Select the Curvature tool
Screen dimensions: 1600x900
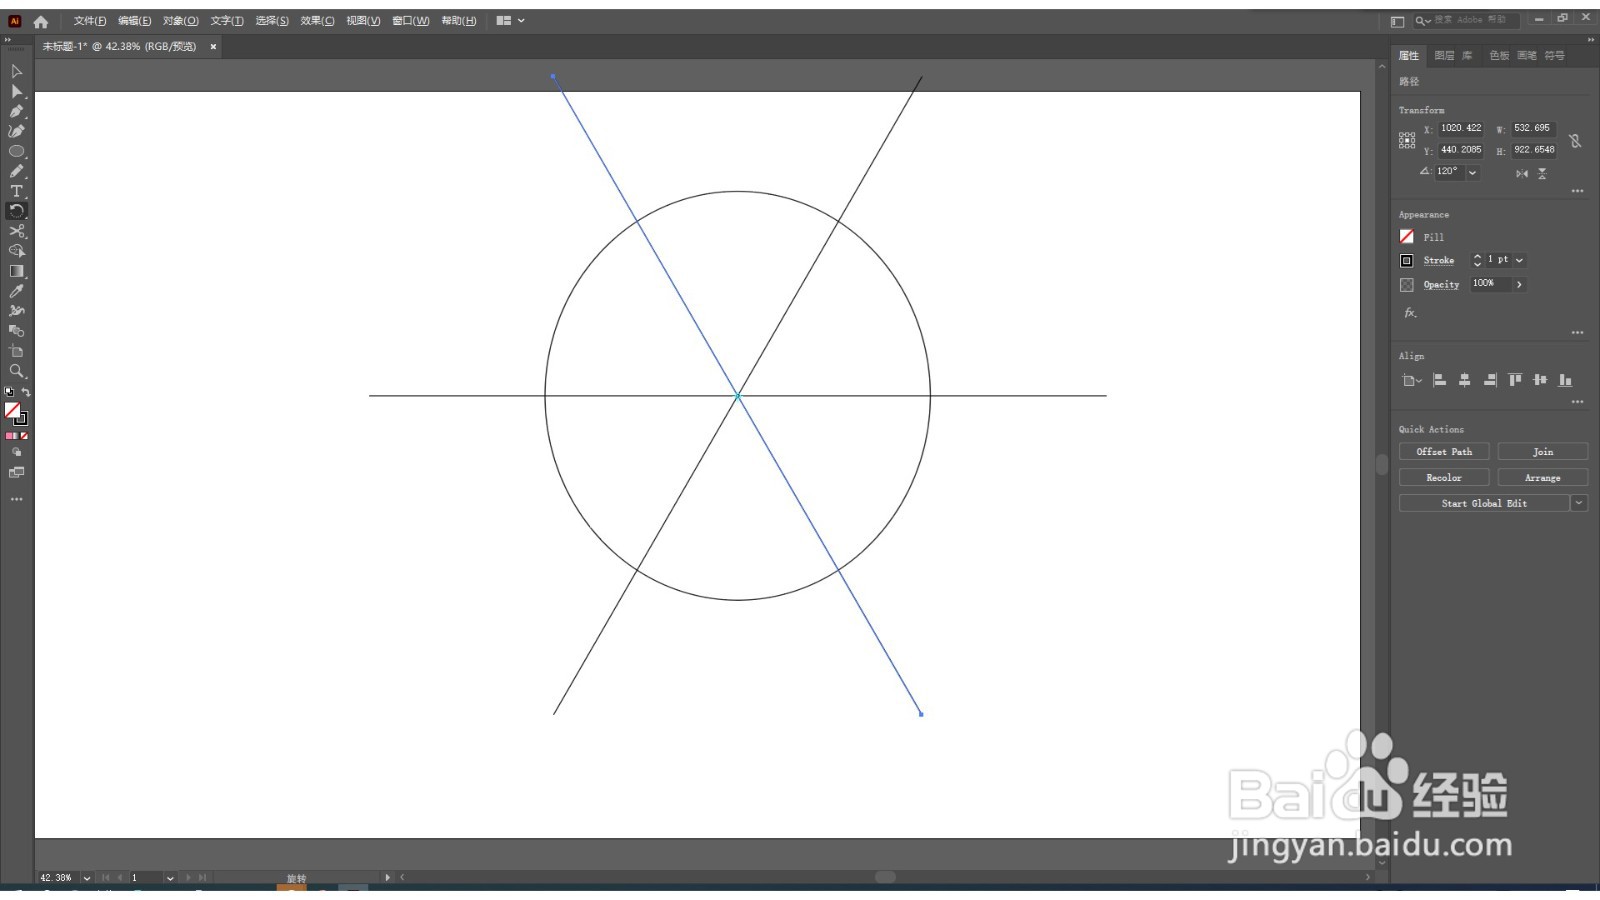pos(16,131)
